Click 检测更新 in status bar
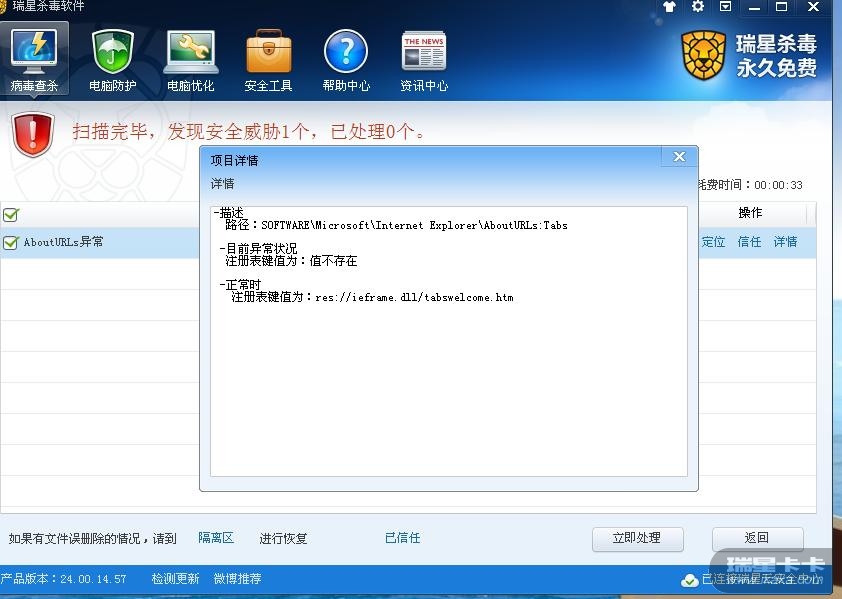Screen dimensions: 842x599 (x=176, y=579)
